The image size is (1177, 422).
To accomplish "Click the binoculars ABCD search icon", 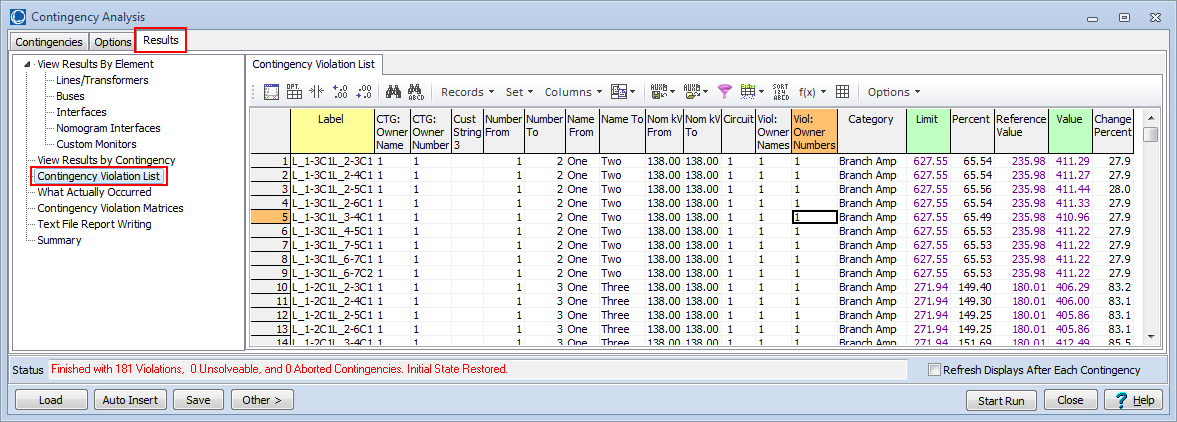I will pos(416,92).
